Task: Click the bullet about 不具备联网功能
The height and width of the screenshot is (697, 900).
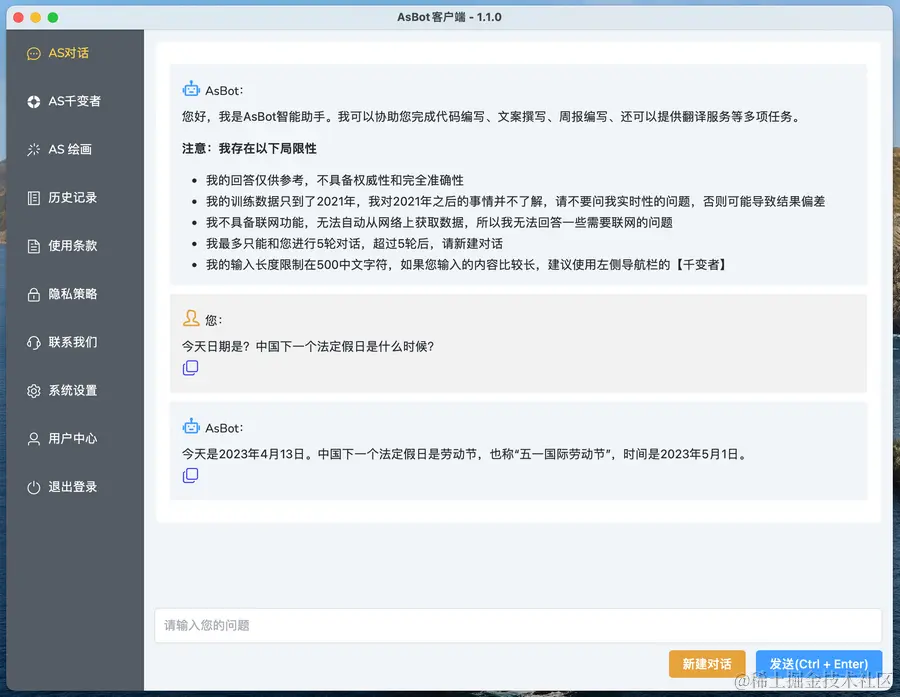Action: (439, 223)
